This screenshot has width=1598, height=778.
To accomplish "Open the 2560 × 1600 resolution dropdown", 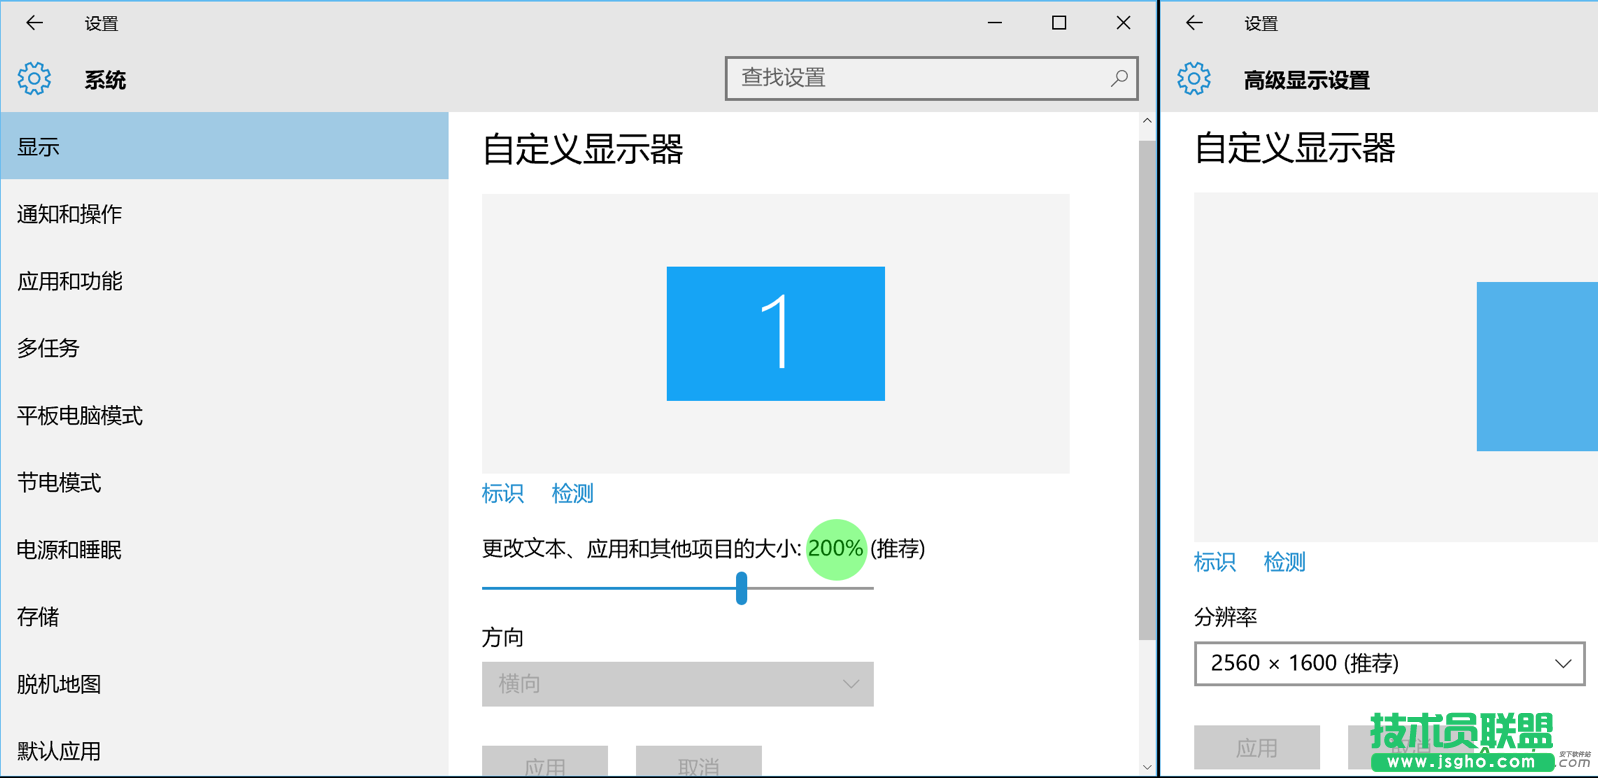I will click(1390, 664).
